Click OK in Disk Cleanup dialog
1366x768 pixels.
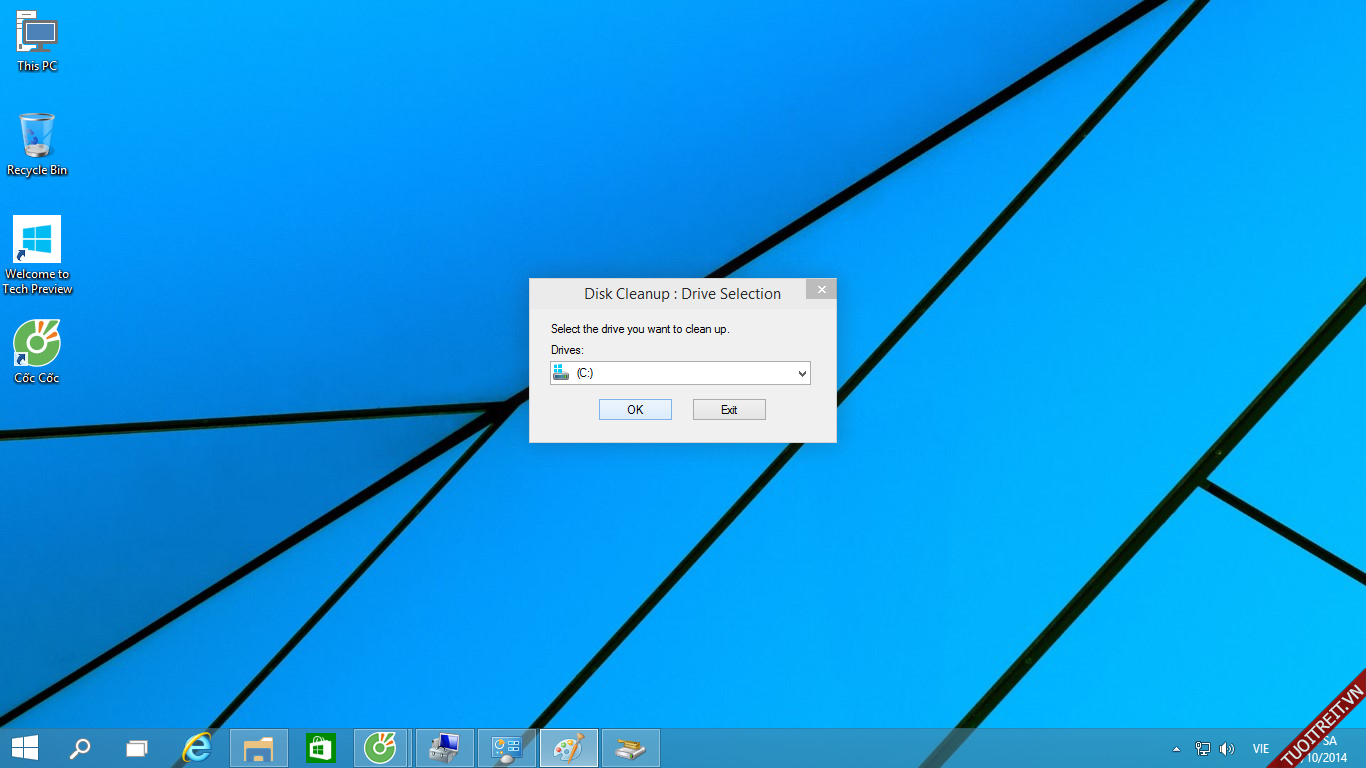click(635, 410)
